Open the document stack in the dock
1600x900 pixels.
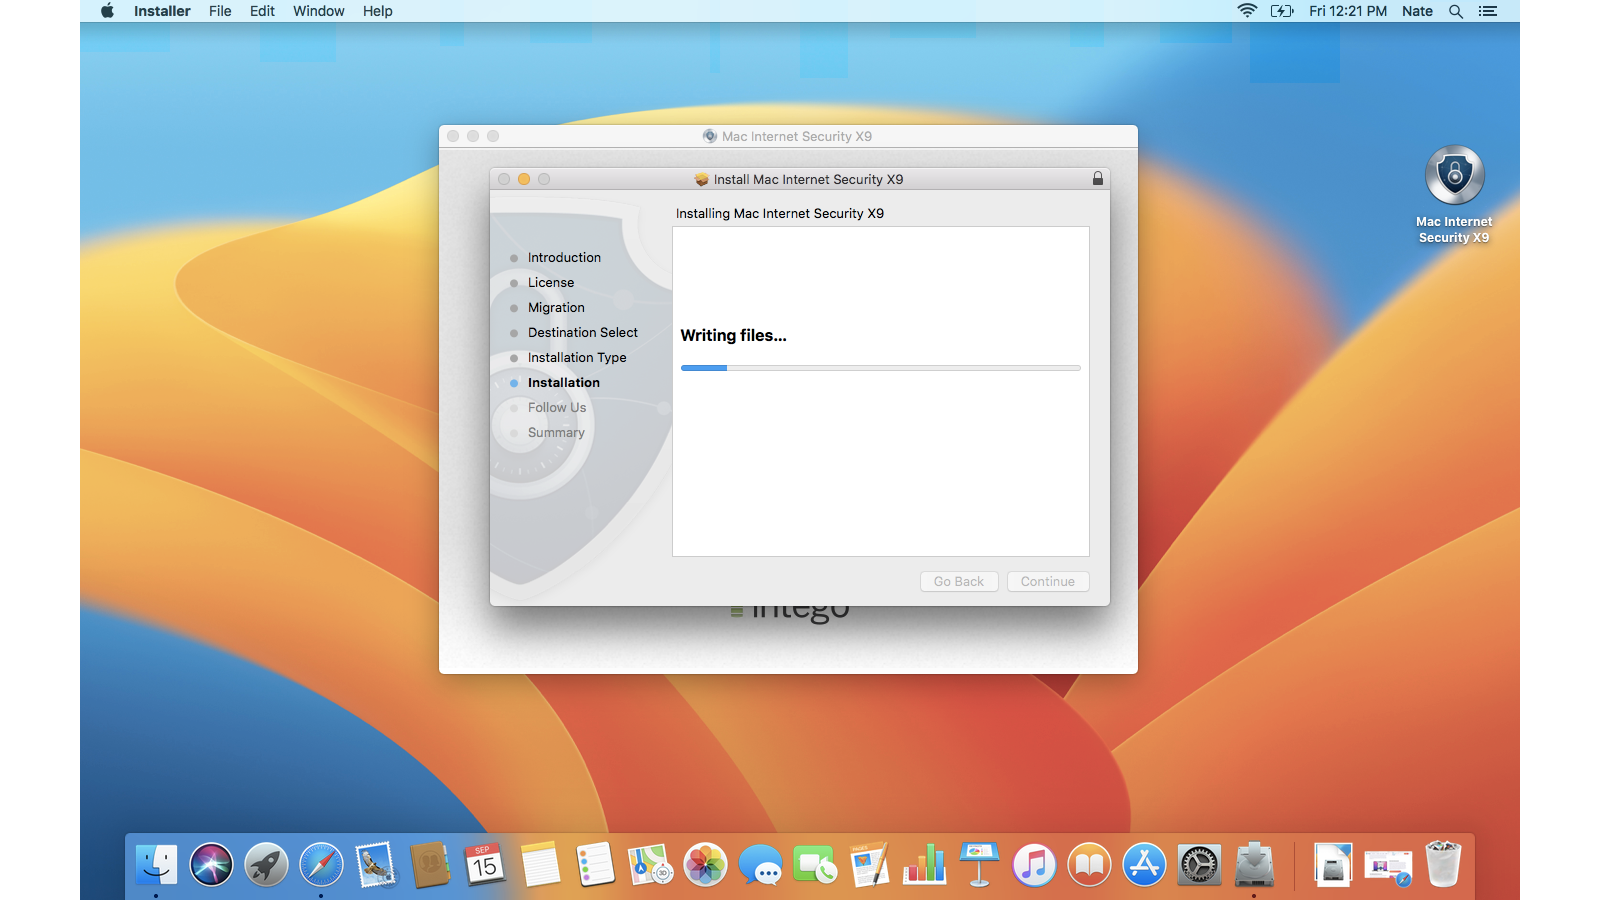pyautogui.click(x=1333, y=865)
